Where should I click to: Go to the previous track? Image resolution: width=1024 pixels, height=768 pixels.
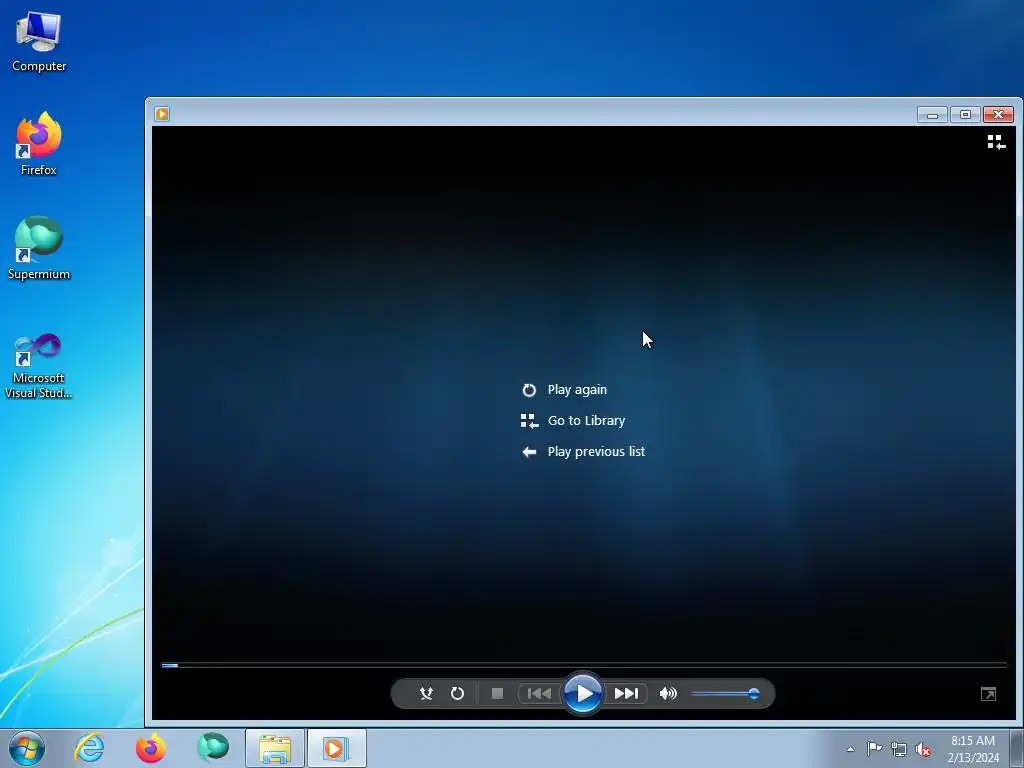(x=539, y=694)
